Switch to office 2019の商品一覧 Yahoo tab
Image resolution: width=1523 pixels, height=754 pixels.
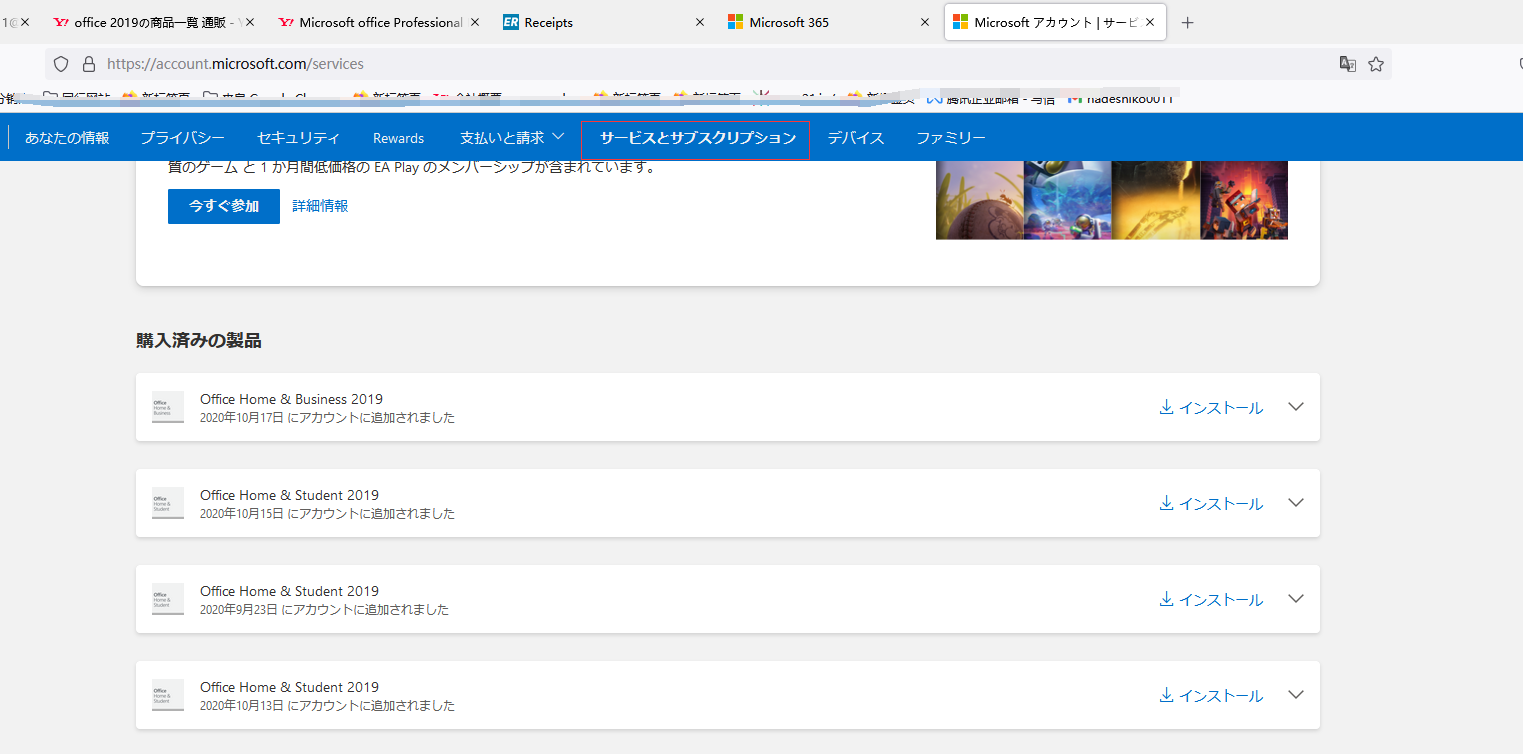click(154, 22)
